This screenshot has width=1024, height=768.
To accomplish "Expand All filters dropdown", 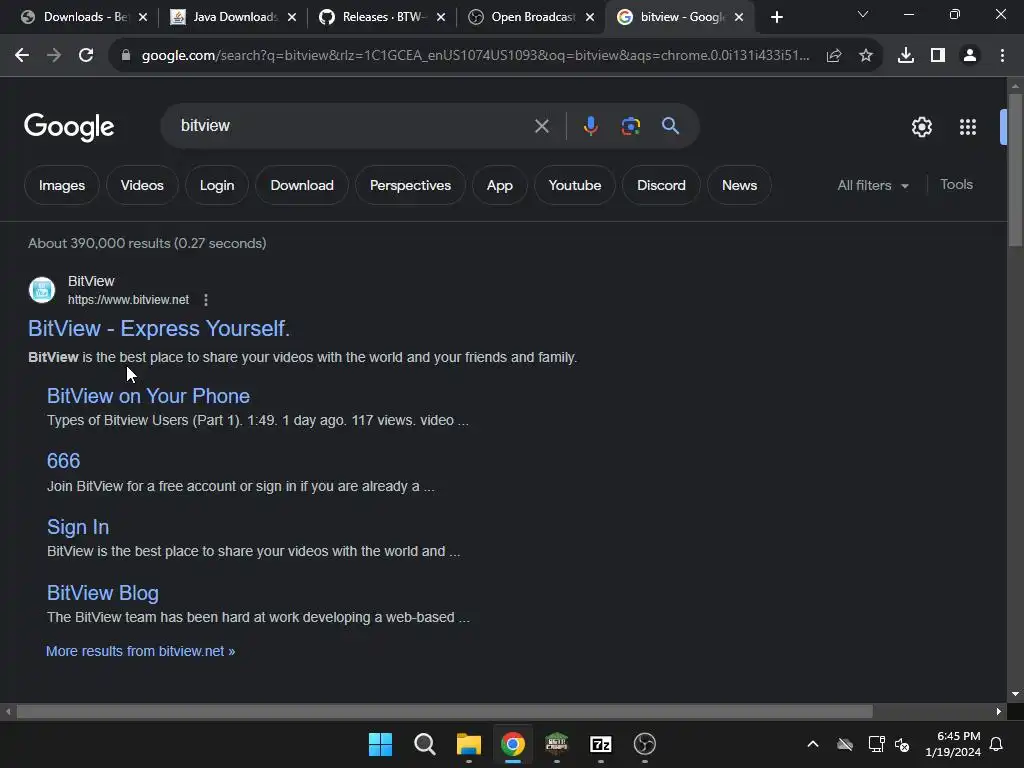I will [x=872, y=185].
